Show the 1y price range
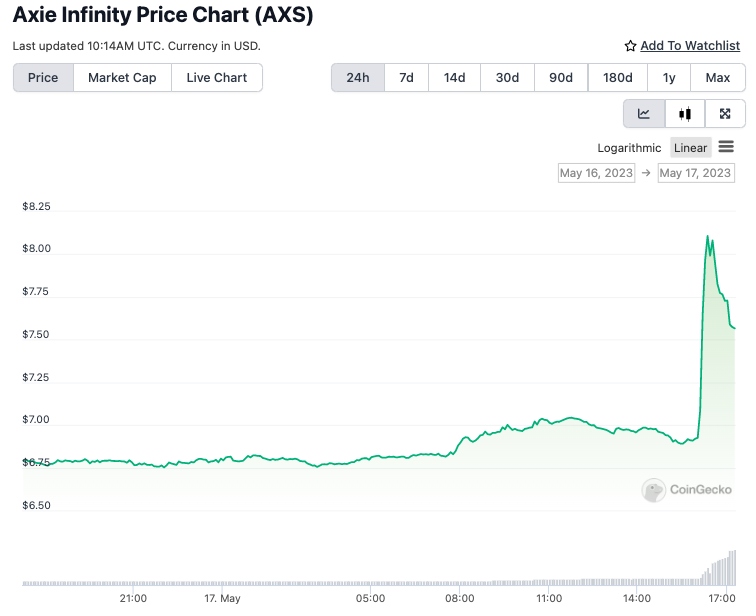Image resolution: width=756 pixels, height=616 pixels. click(x=669, y=78)
